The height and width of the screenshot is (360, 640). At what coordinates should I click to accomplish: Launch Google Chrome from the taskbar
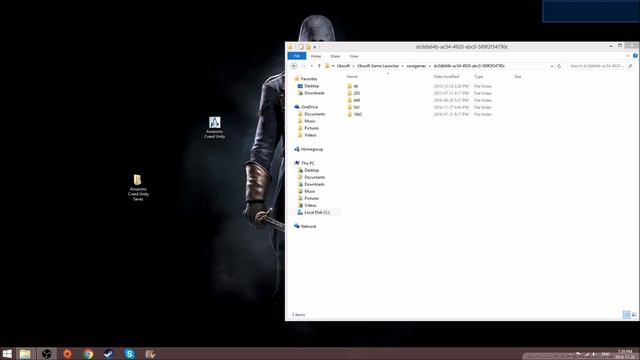click(x=88, y=353)
